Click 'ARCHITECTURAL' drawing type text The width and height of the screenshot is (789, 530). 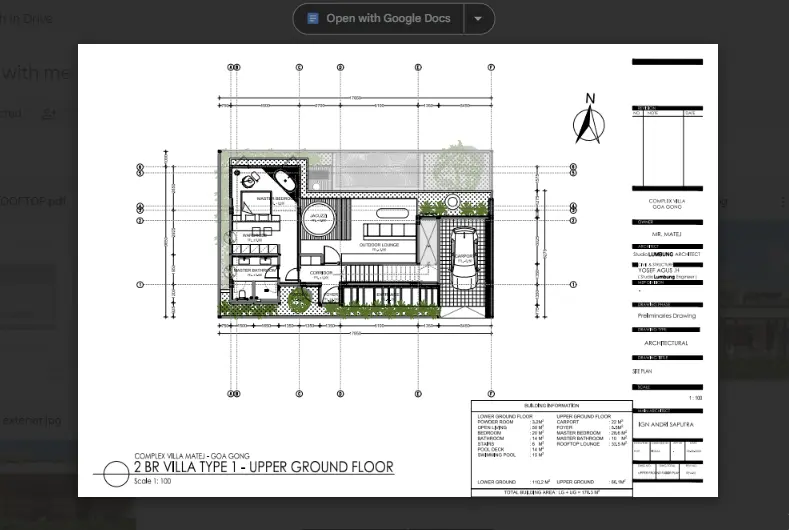(666, 343)
